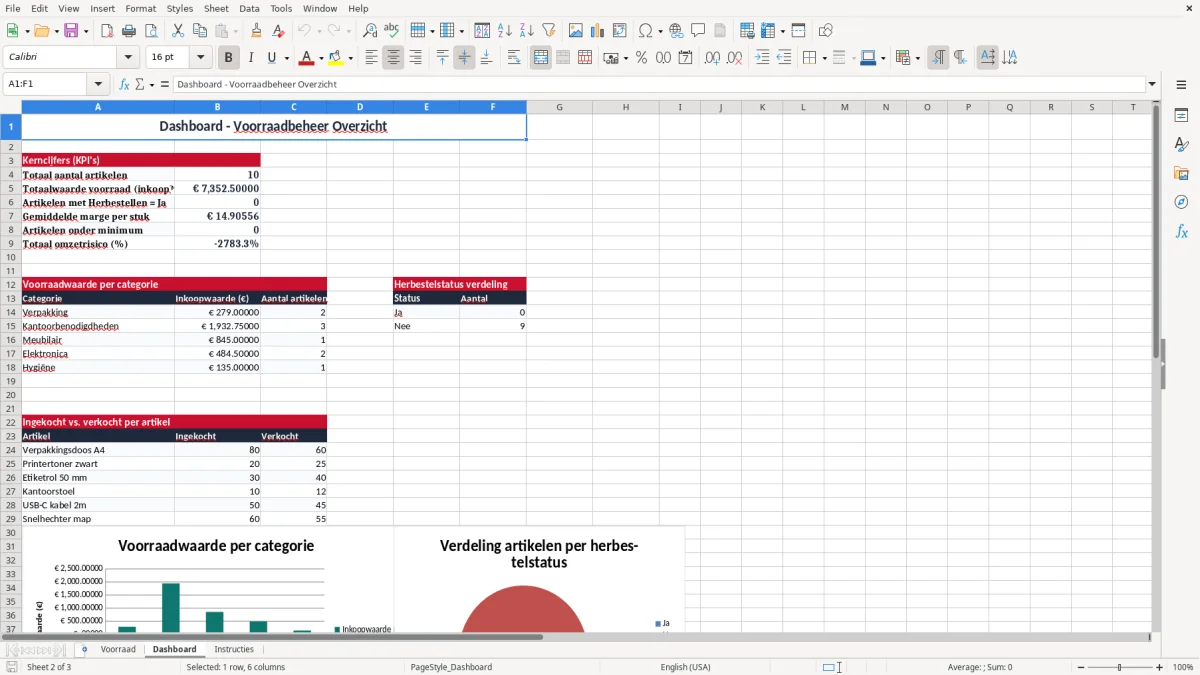Screen dimensions: 1200x675
Task: Insert a hyperlink
Action: pyautogui.click(x=676, y=31)
